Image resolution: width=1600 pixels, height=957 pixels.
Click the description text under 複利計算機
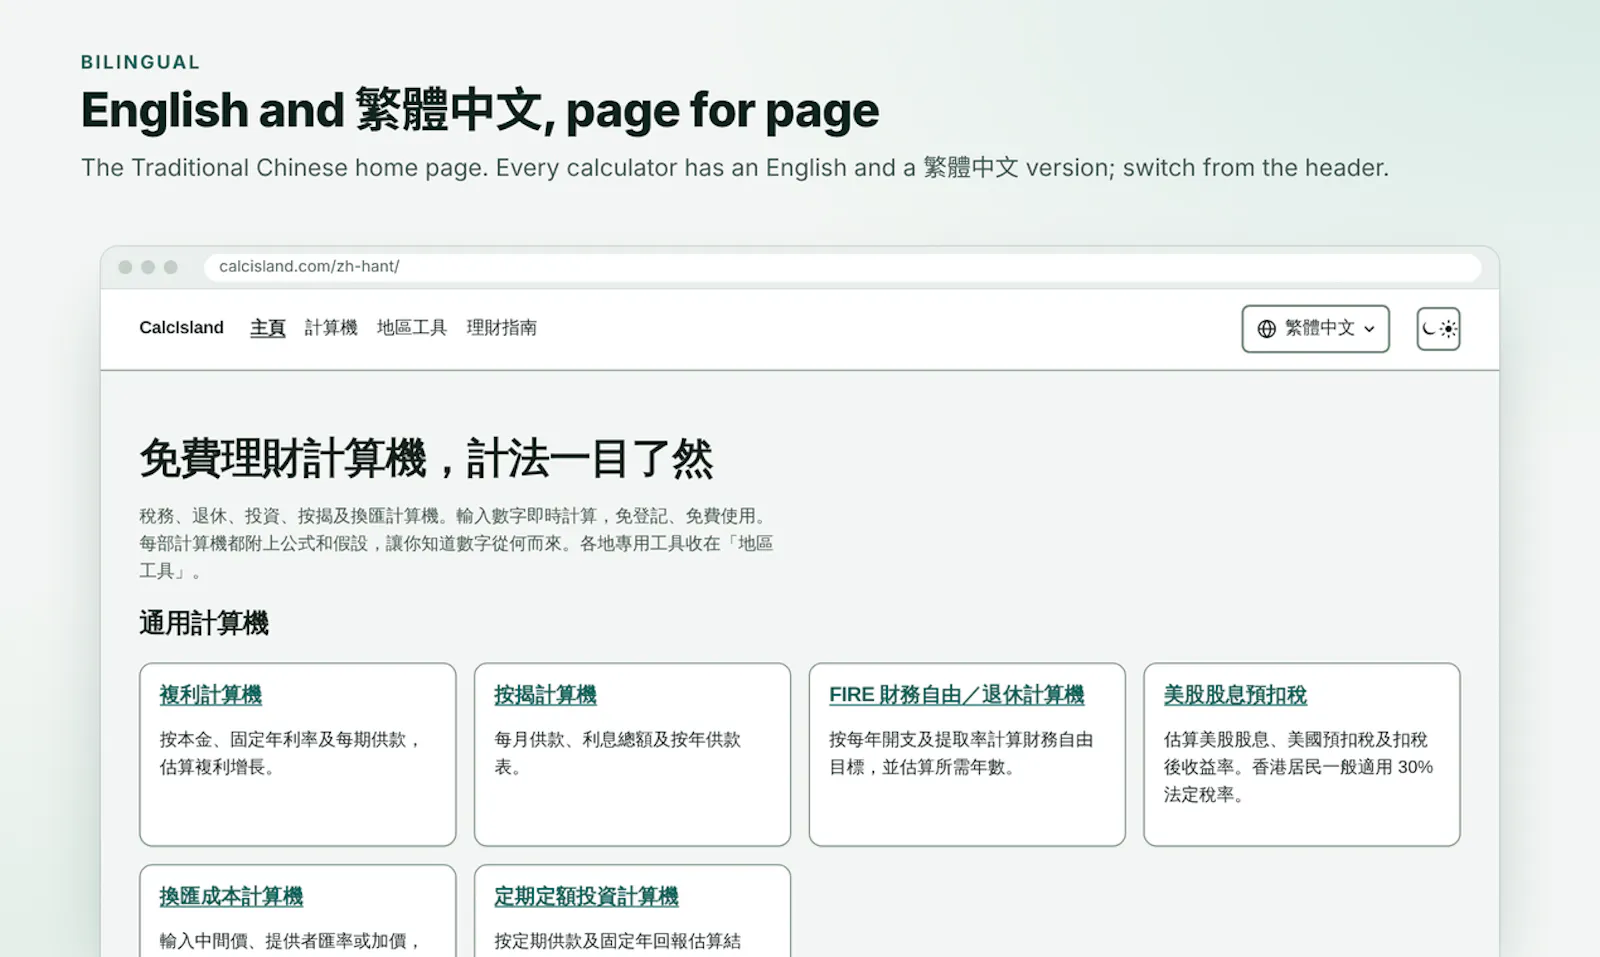291,753
